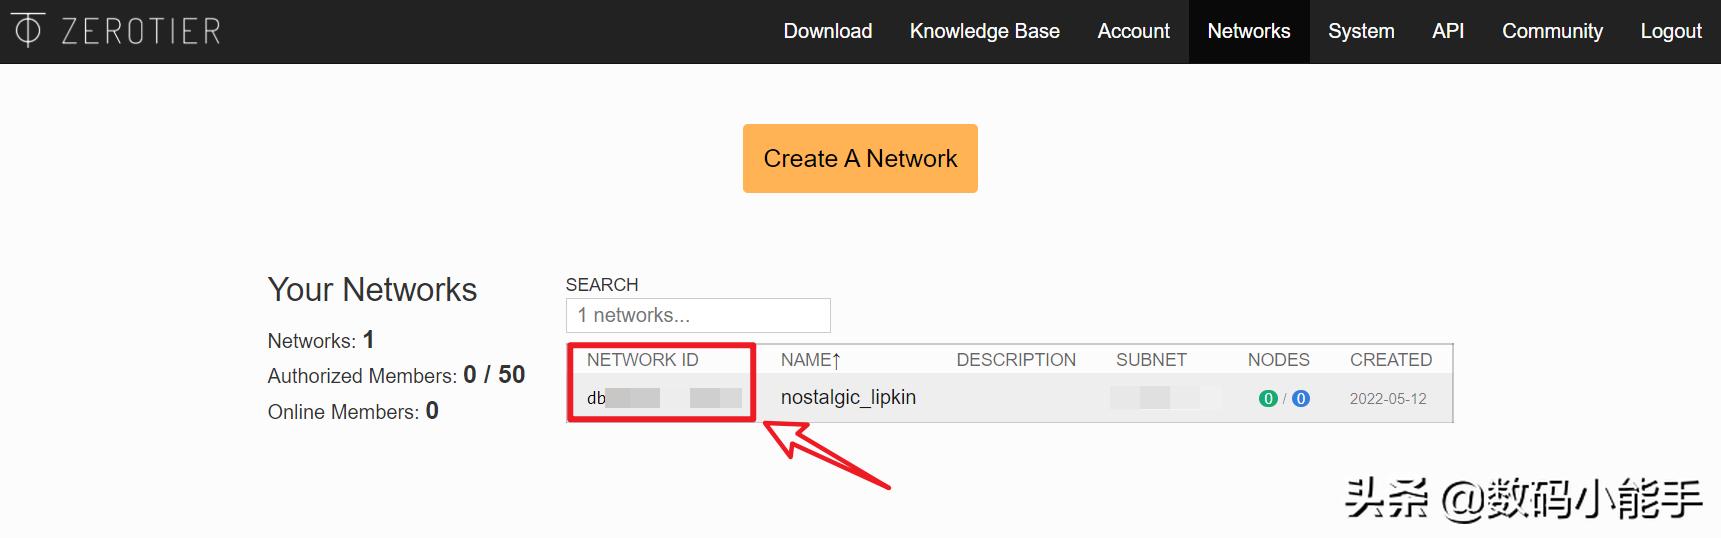The width and height of the screenshot is (1721, 538).
Task: Open the Knowledge Base link
Action: (x=984, y=31)
